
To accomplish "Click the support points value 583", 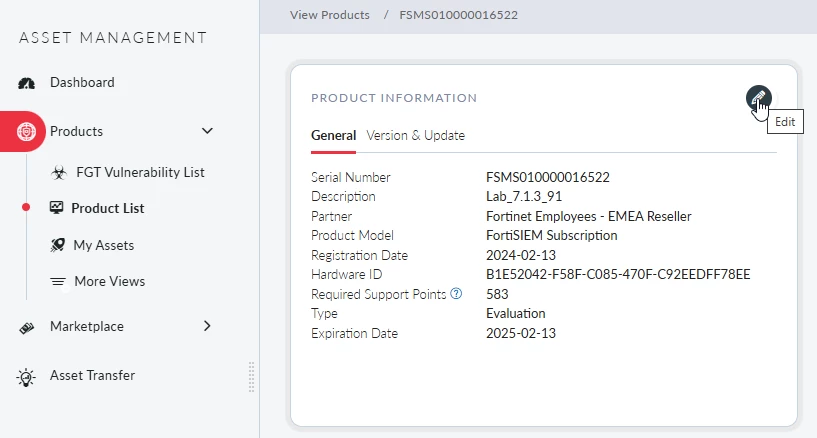I will point(497,294).
